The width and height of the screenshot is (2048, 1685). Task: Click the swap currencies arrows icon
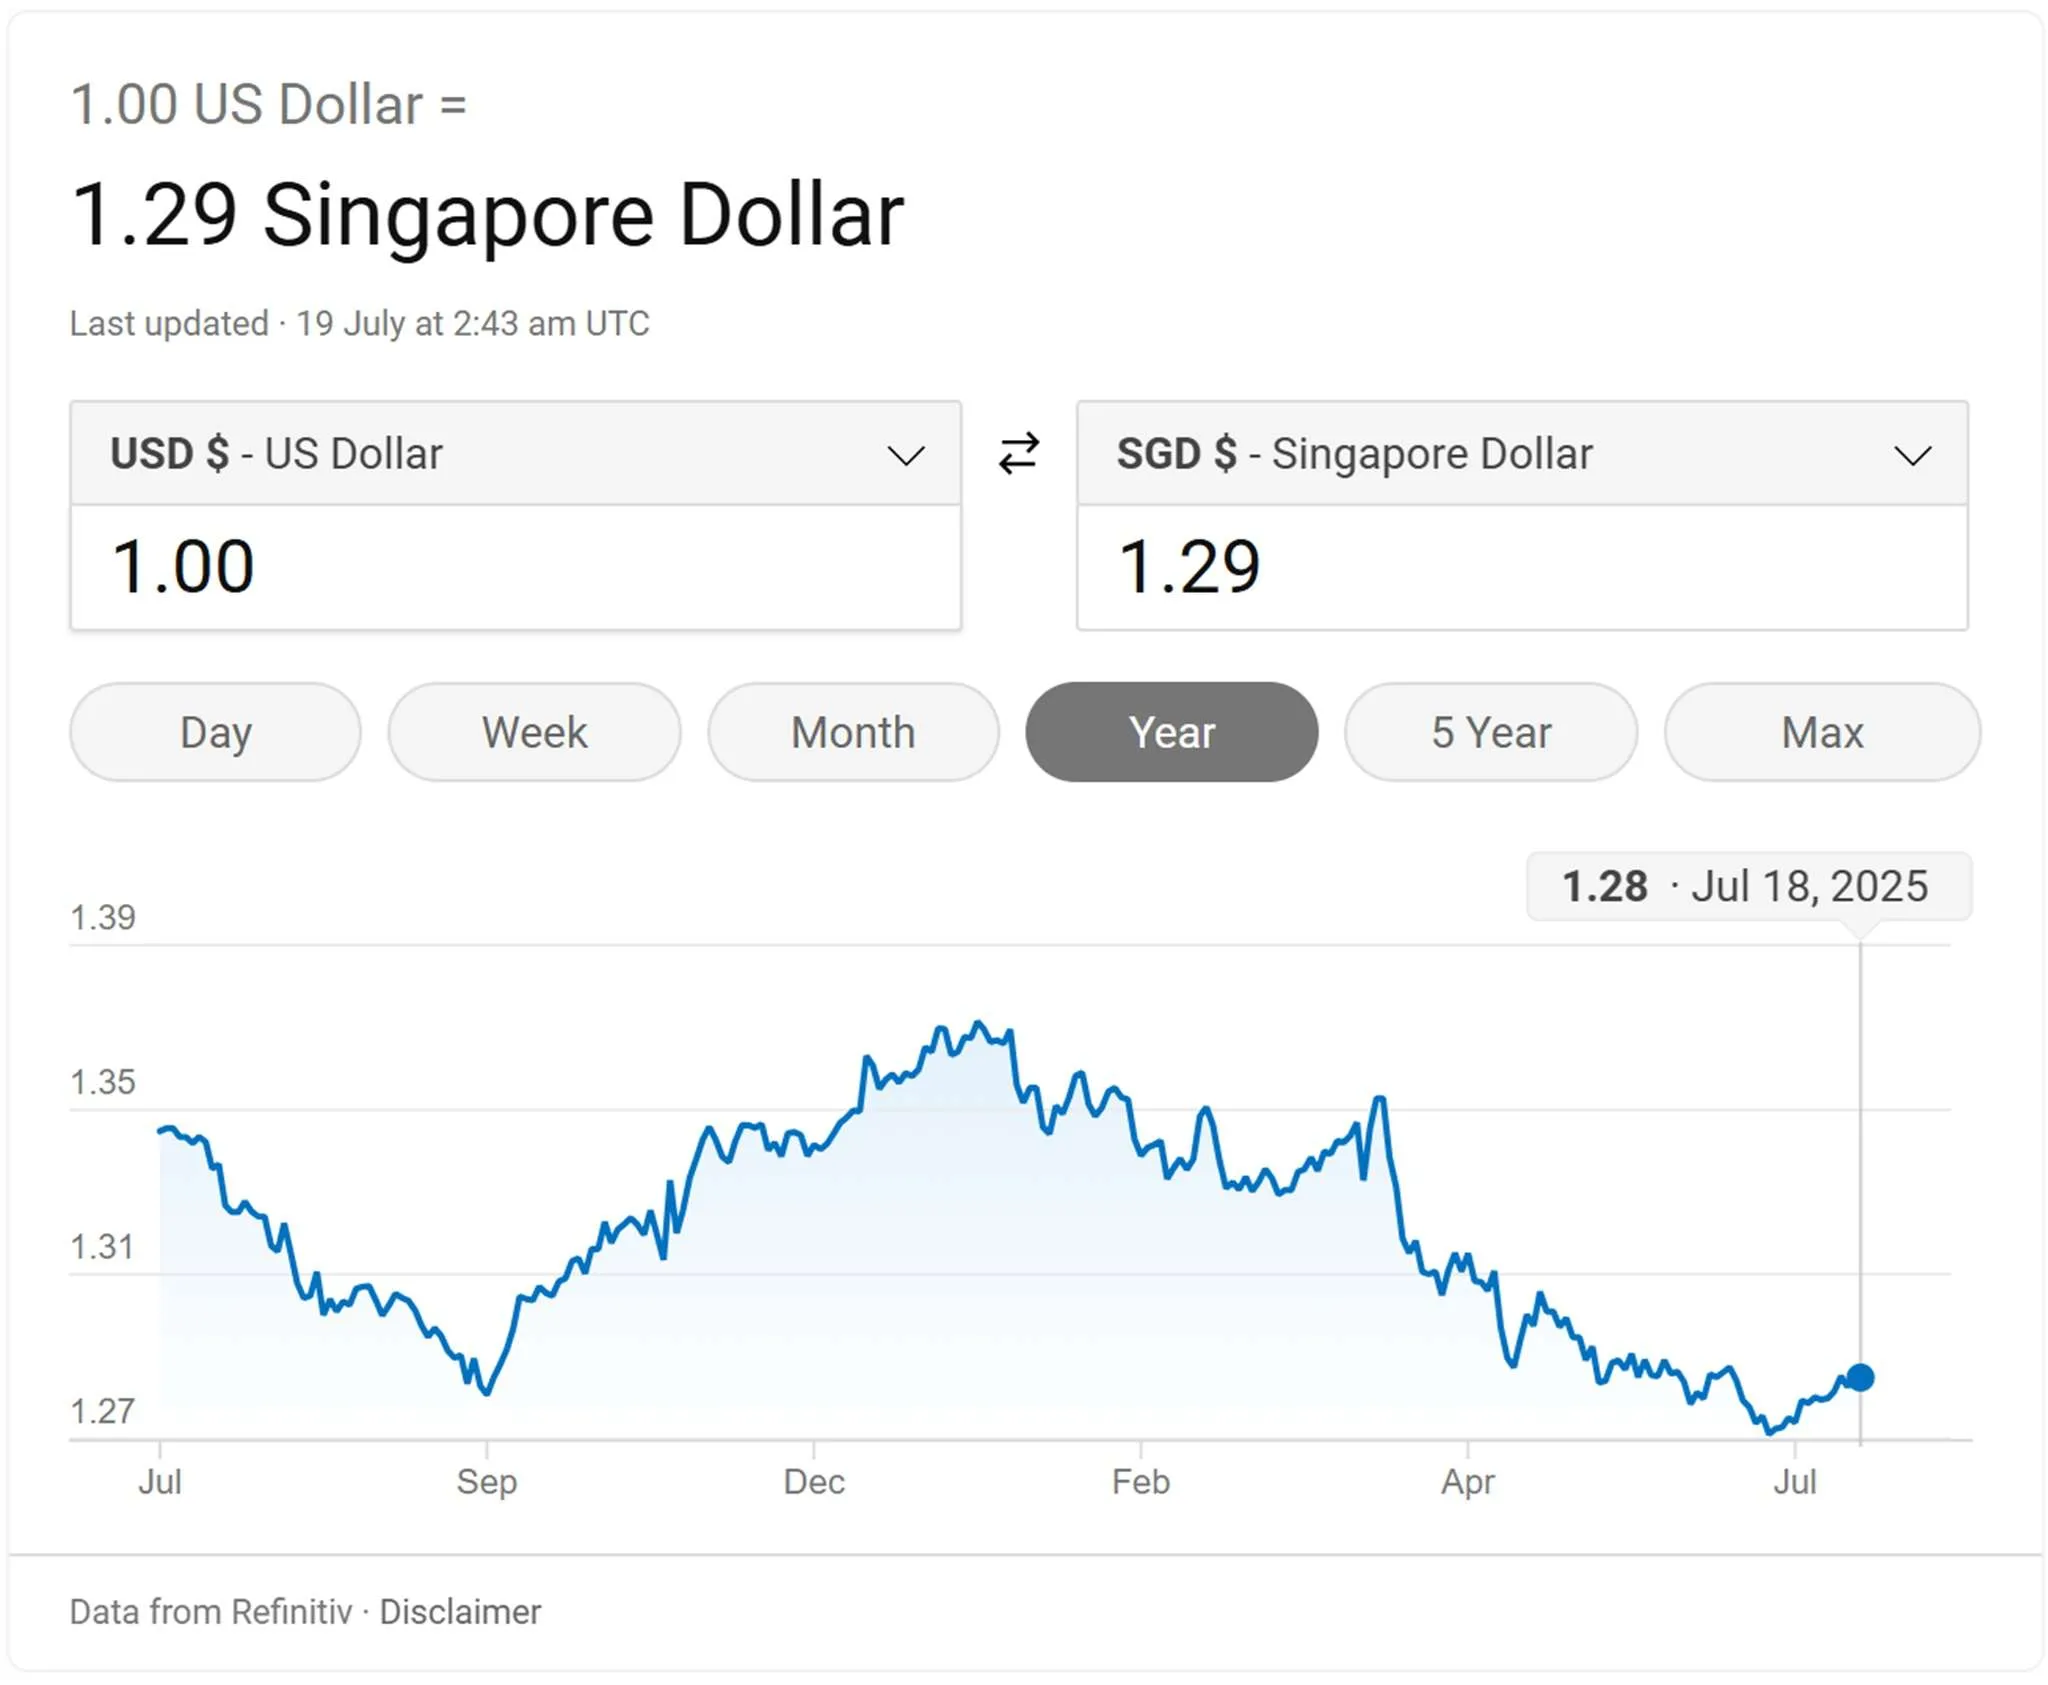(1018, 454)
